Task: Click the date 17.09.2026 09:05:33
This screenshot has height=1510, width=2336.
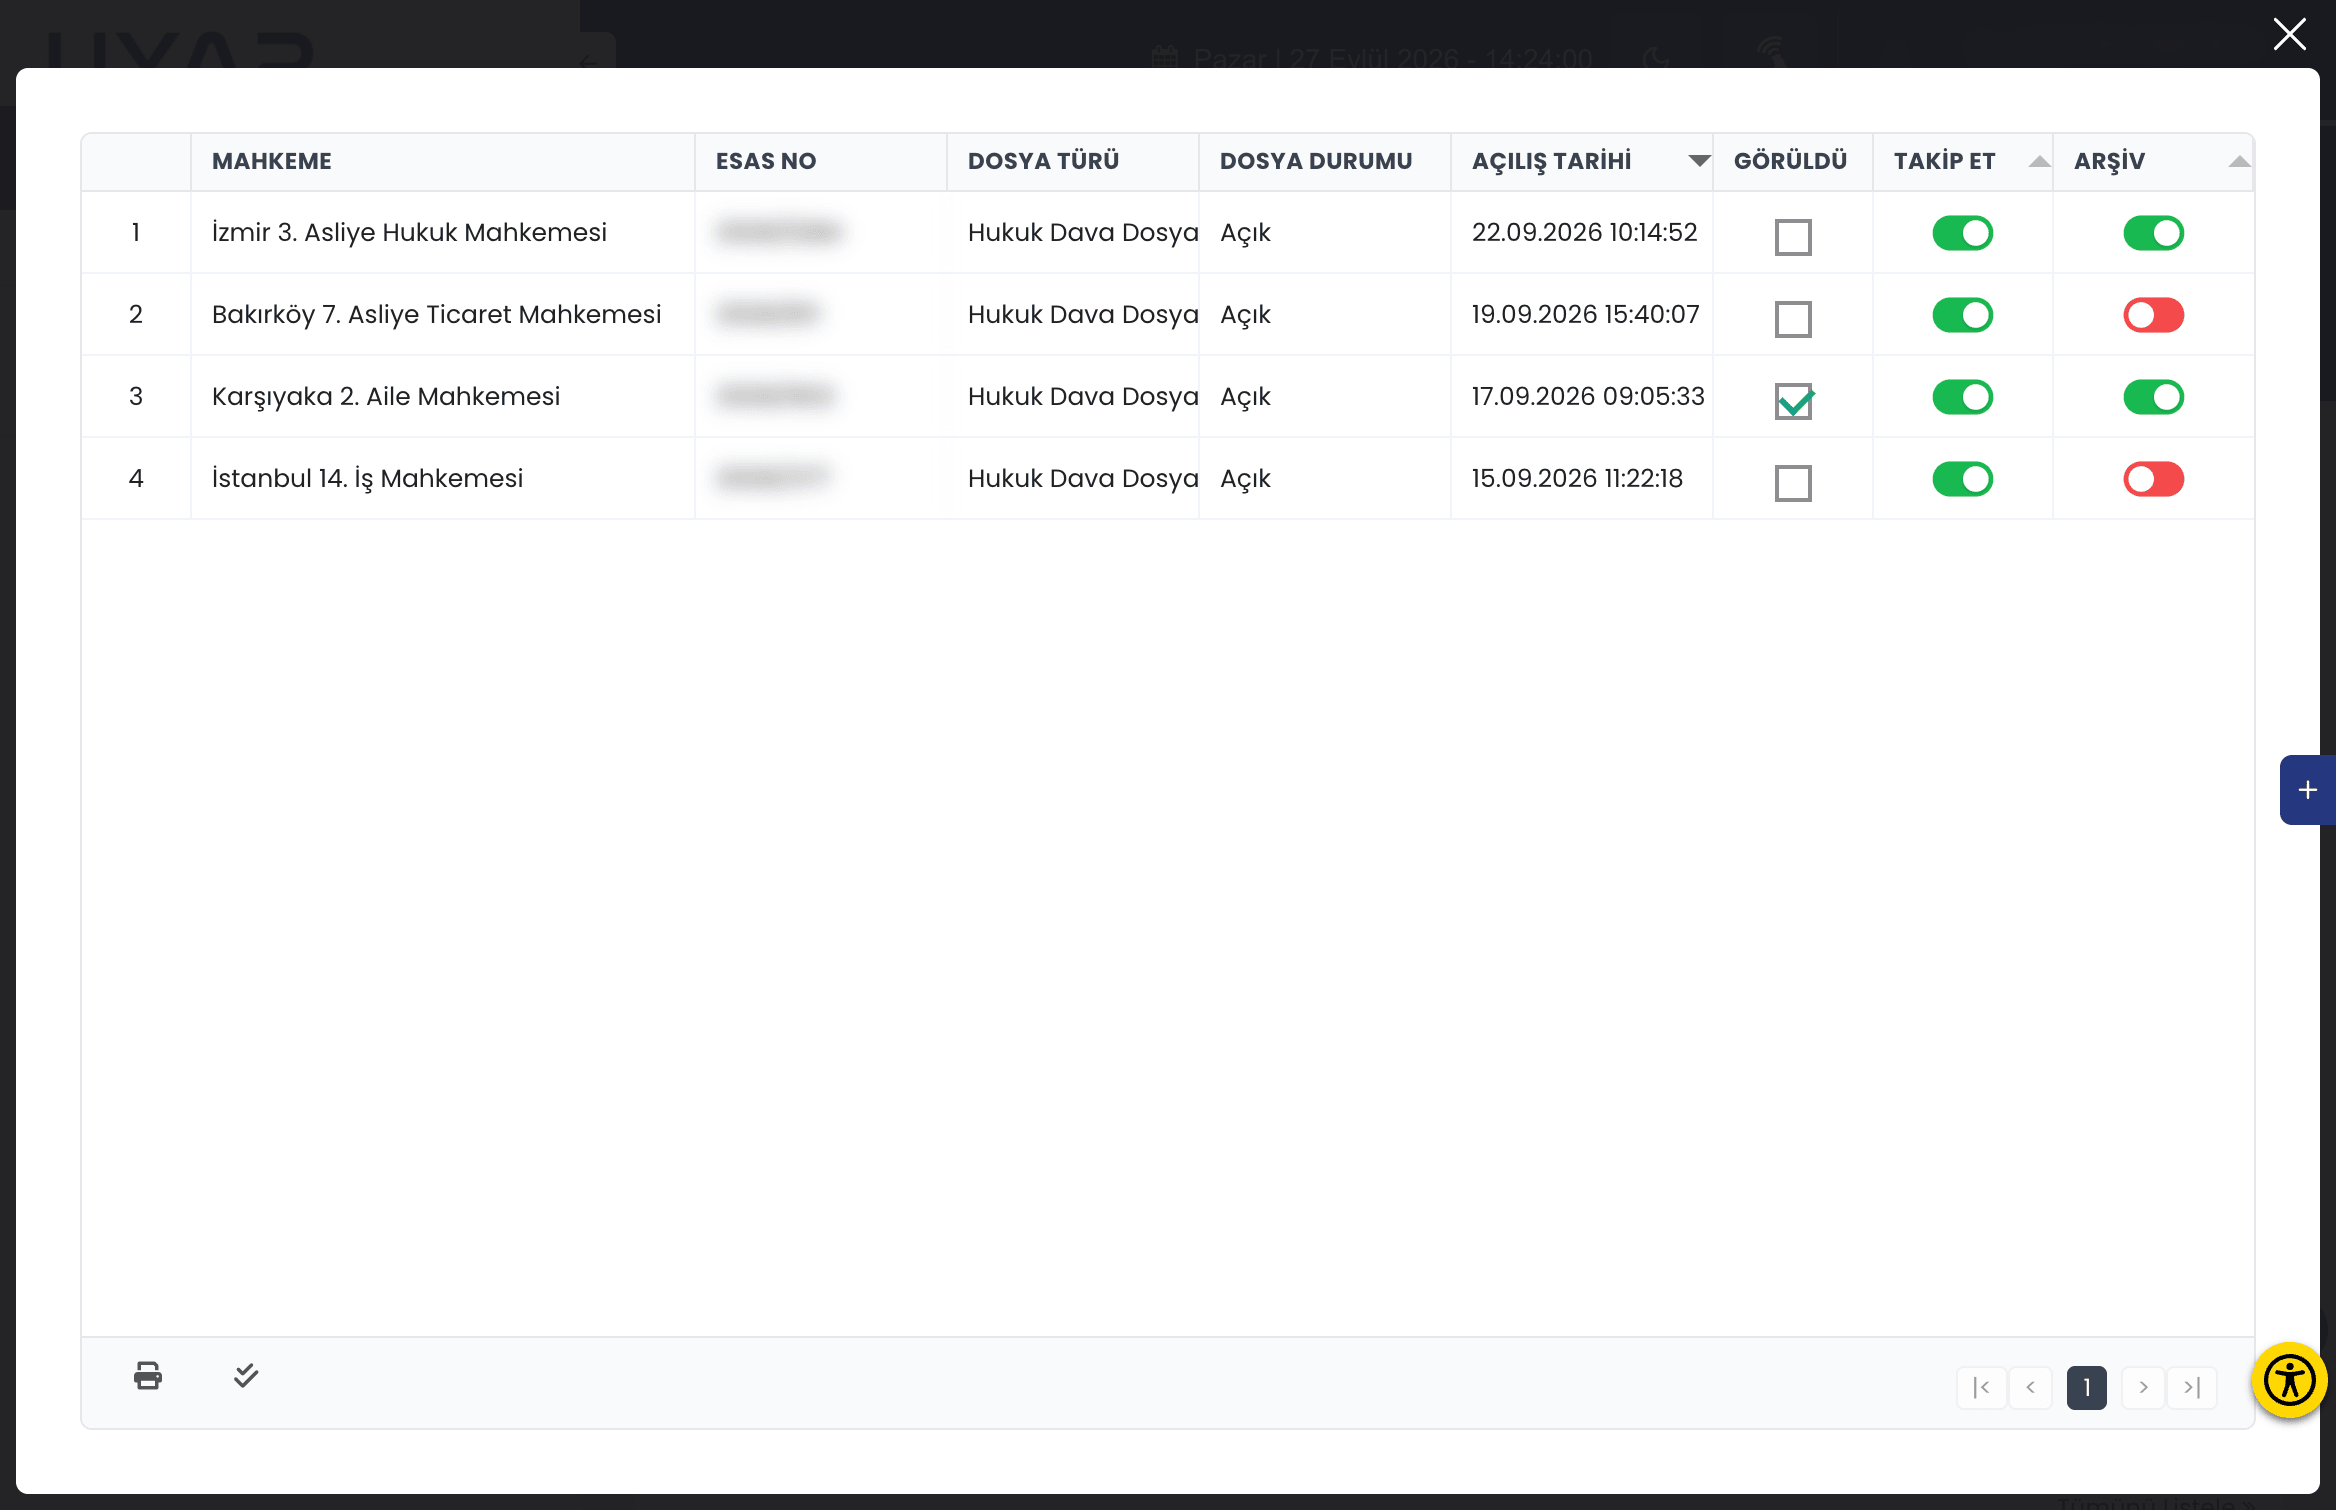Action: [x=1588, y=396]
